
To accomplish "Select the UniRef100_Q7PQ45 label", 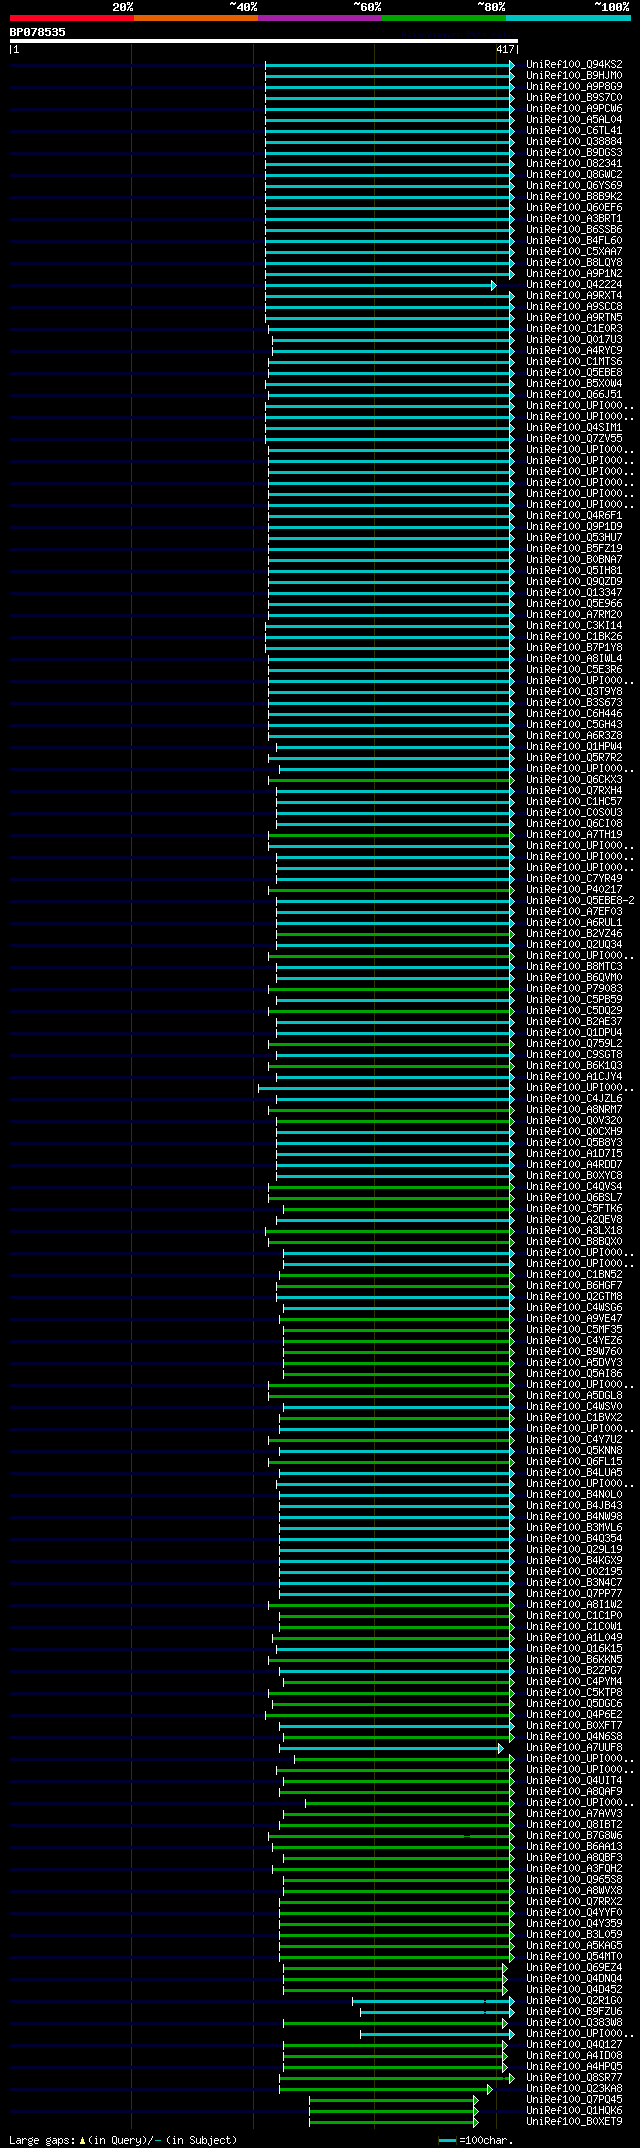I will click(x=574, y=2099).
